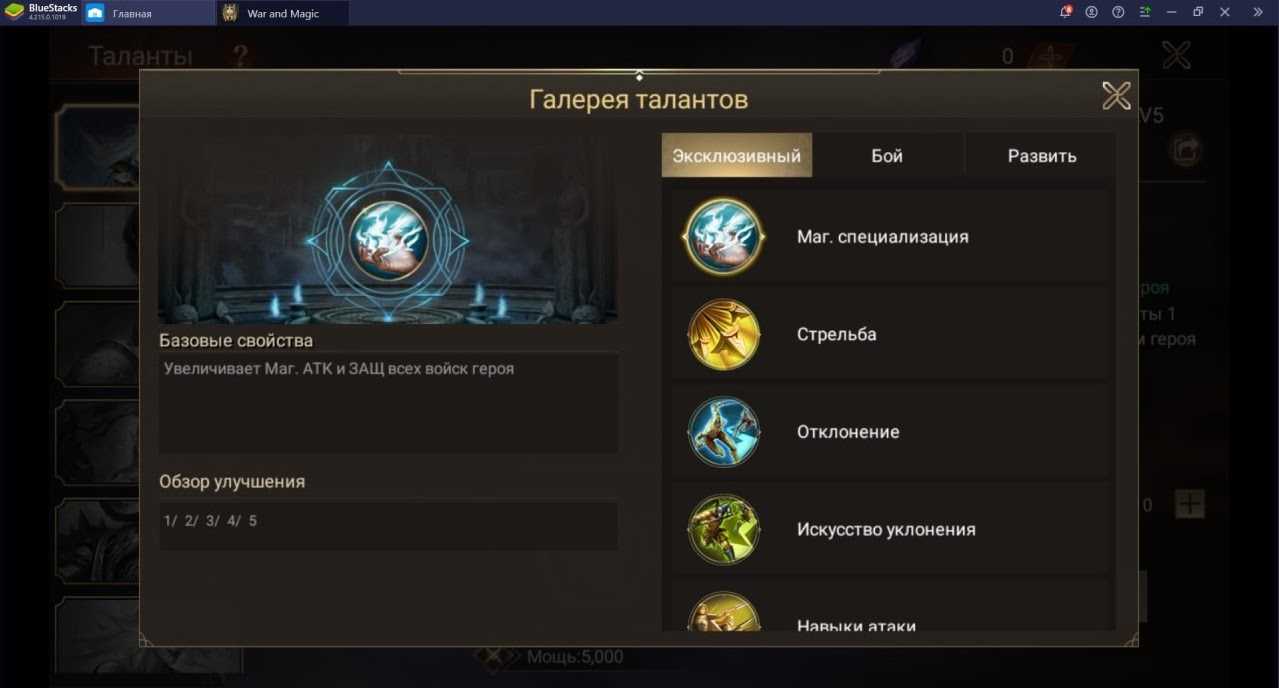Image resolution: width=1279 pixels, height=688 pixels.
Task: Switch to the Развить tab
Action: (x=1041, y=155)
